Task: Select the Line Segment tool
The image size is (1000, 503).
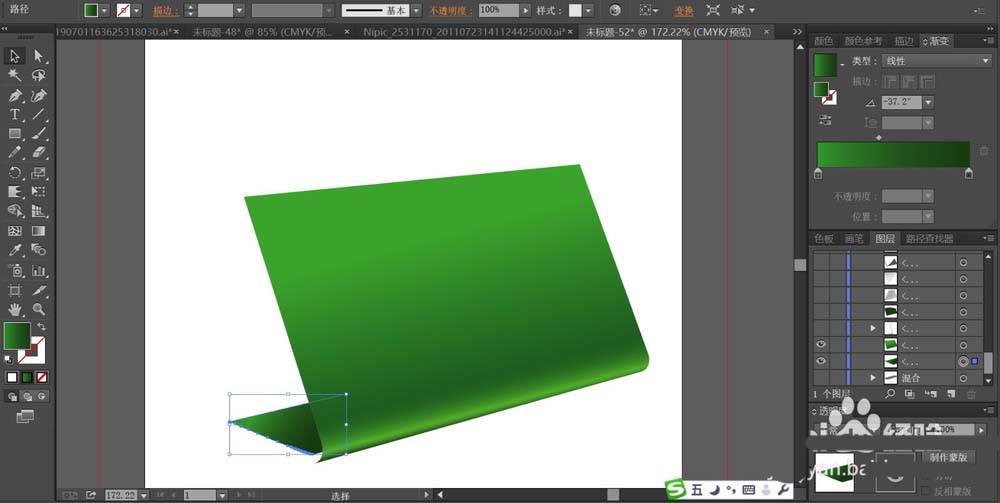Action: [x=39, y=115]
